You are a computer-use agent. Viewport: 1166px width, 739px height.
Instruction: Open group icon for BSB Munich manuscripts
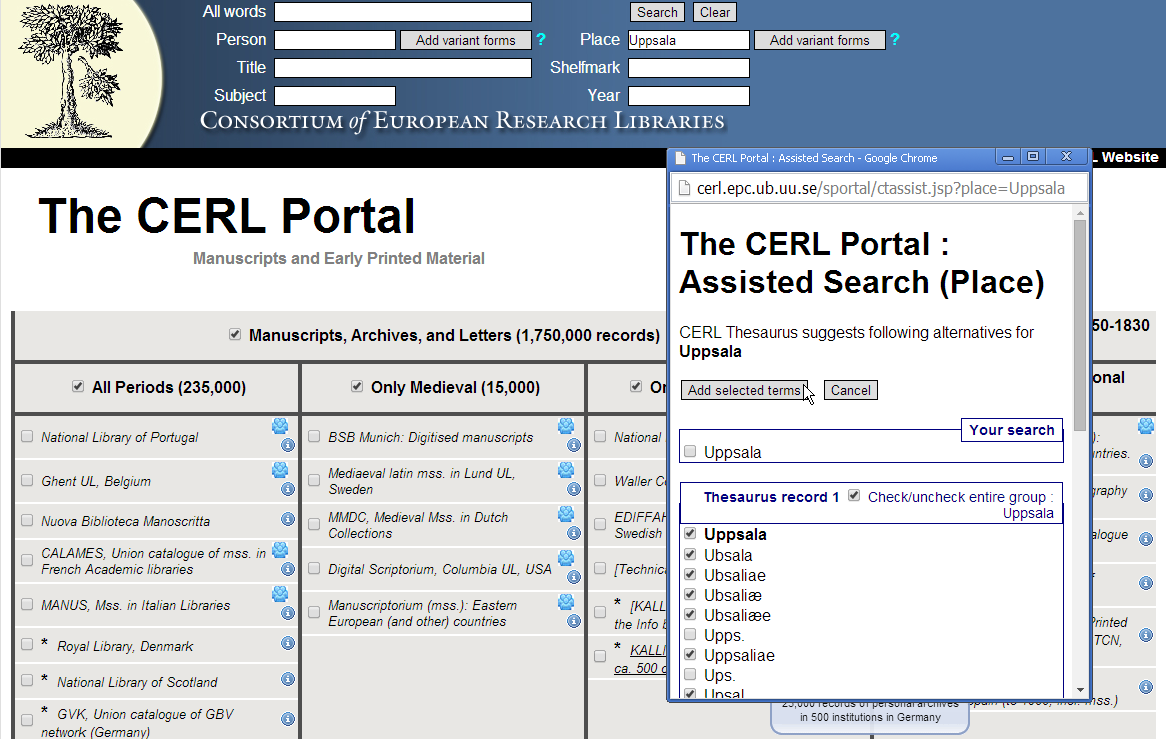[566, 426]
